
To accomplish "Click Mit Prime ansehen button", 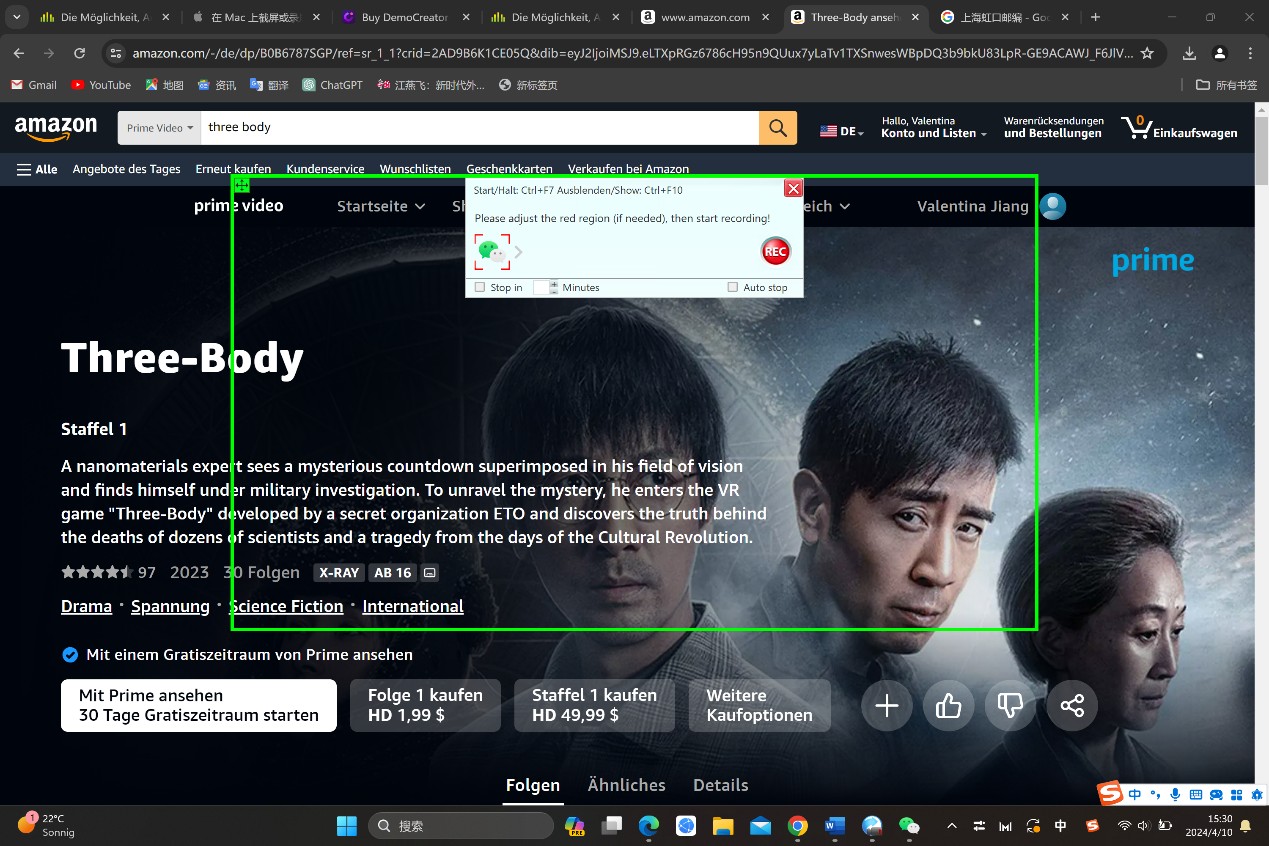I will click(x=199, y=706).
